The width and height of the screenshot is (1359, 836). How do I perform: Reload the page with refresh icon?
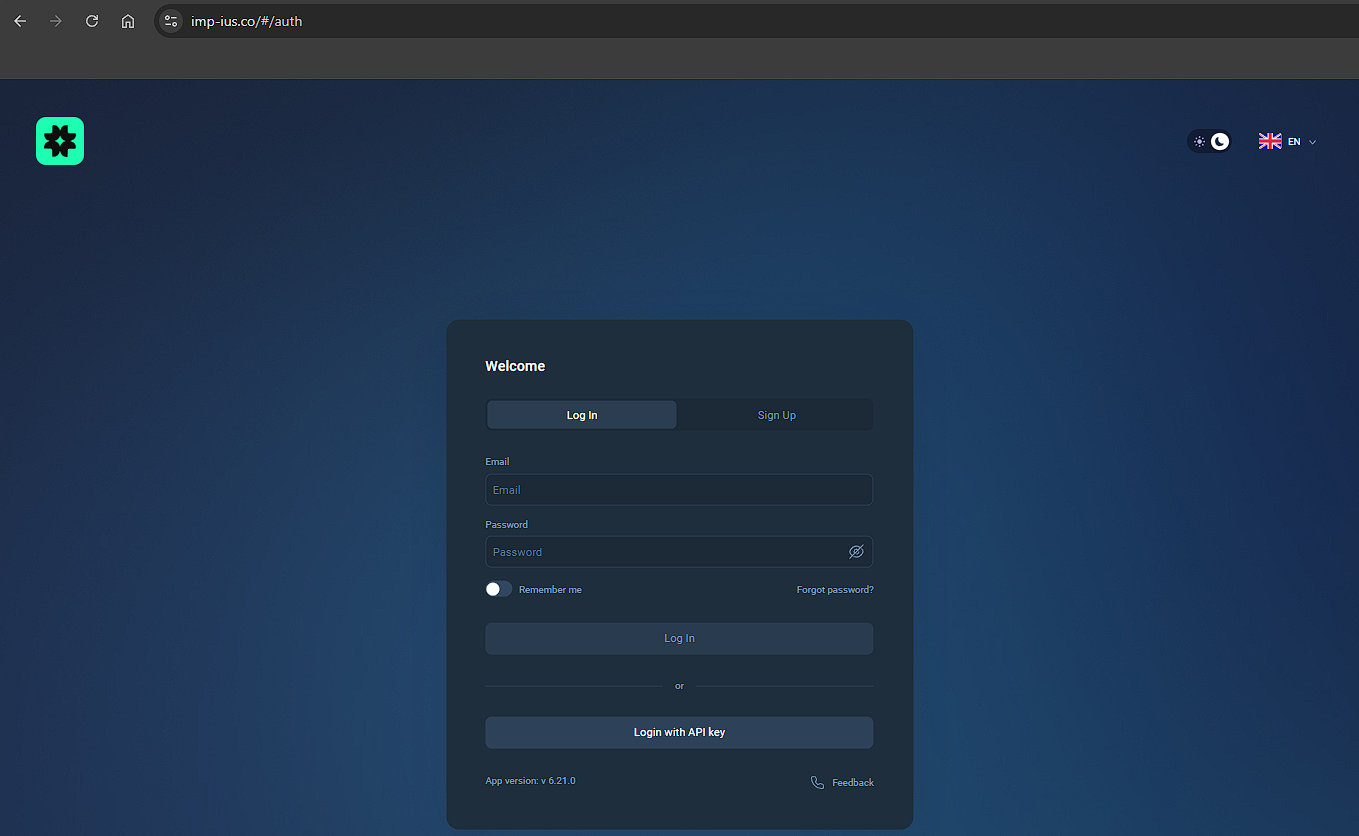[x=92, y=21]
